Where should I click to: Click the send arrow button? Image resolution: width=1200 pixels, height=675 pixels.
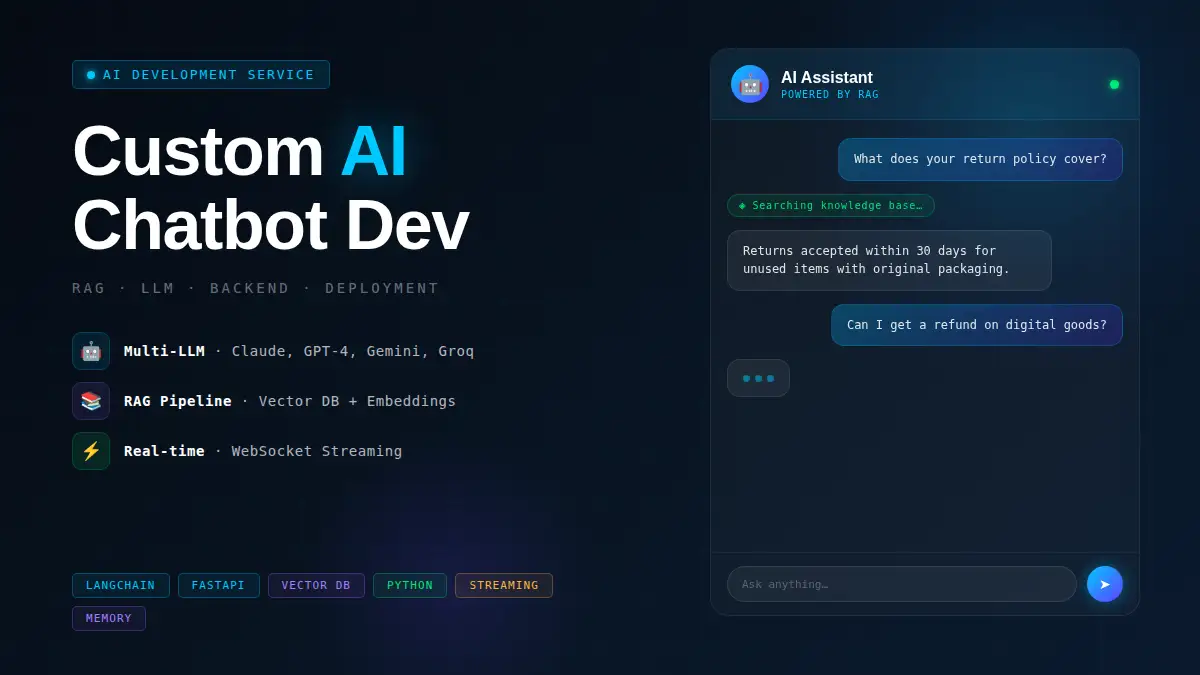[x=1104, y=584]
